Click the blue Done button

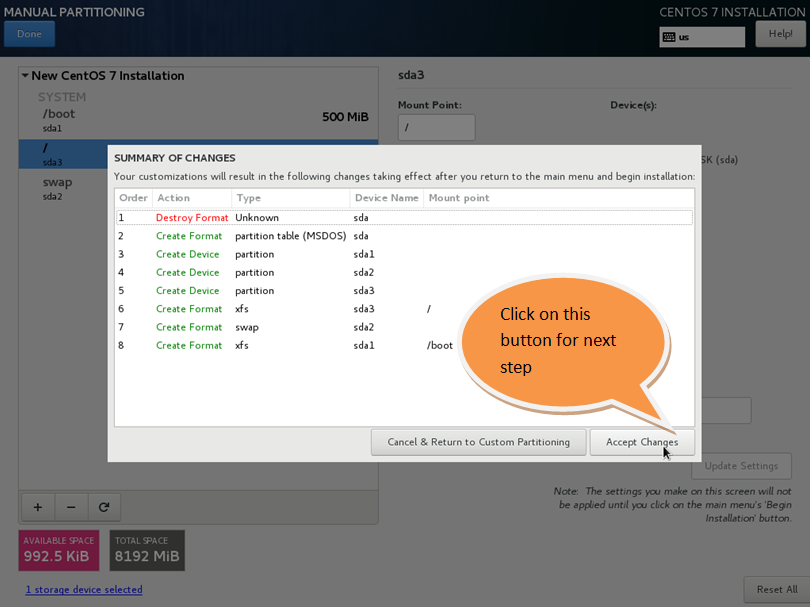point(29,34)
